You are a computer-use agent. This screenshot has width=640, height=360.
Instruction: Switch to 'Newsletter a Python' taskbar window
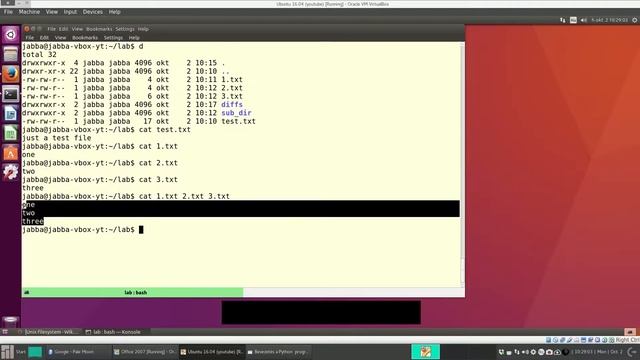[278, 352]
